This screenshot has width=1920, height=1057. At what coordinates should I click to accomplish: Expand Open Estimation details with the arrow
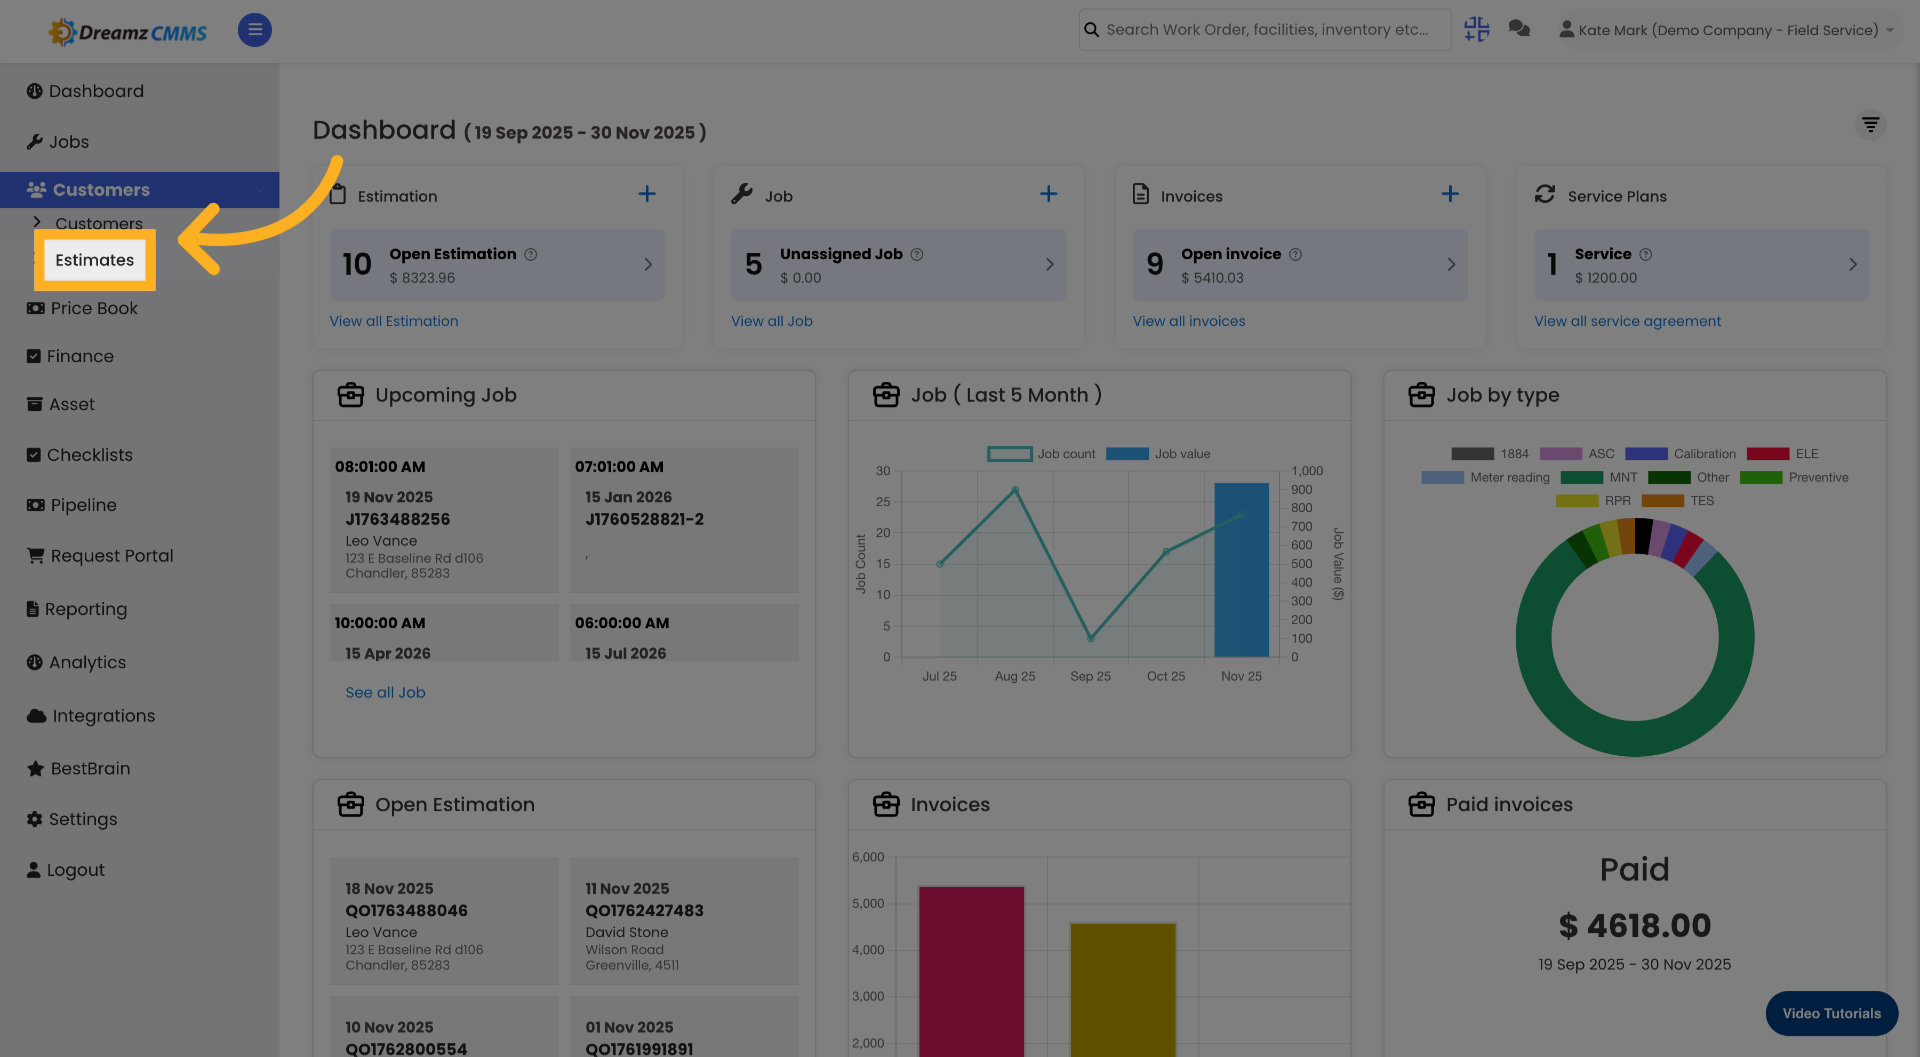point(646,265)
